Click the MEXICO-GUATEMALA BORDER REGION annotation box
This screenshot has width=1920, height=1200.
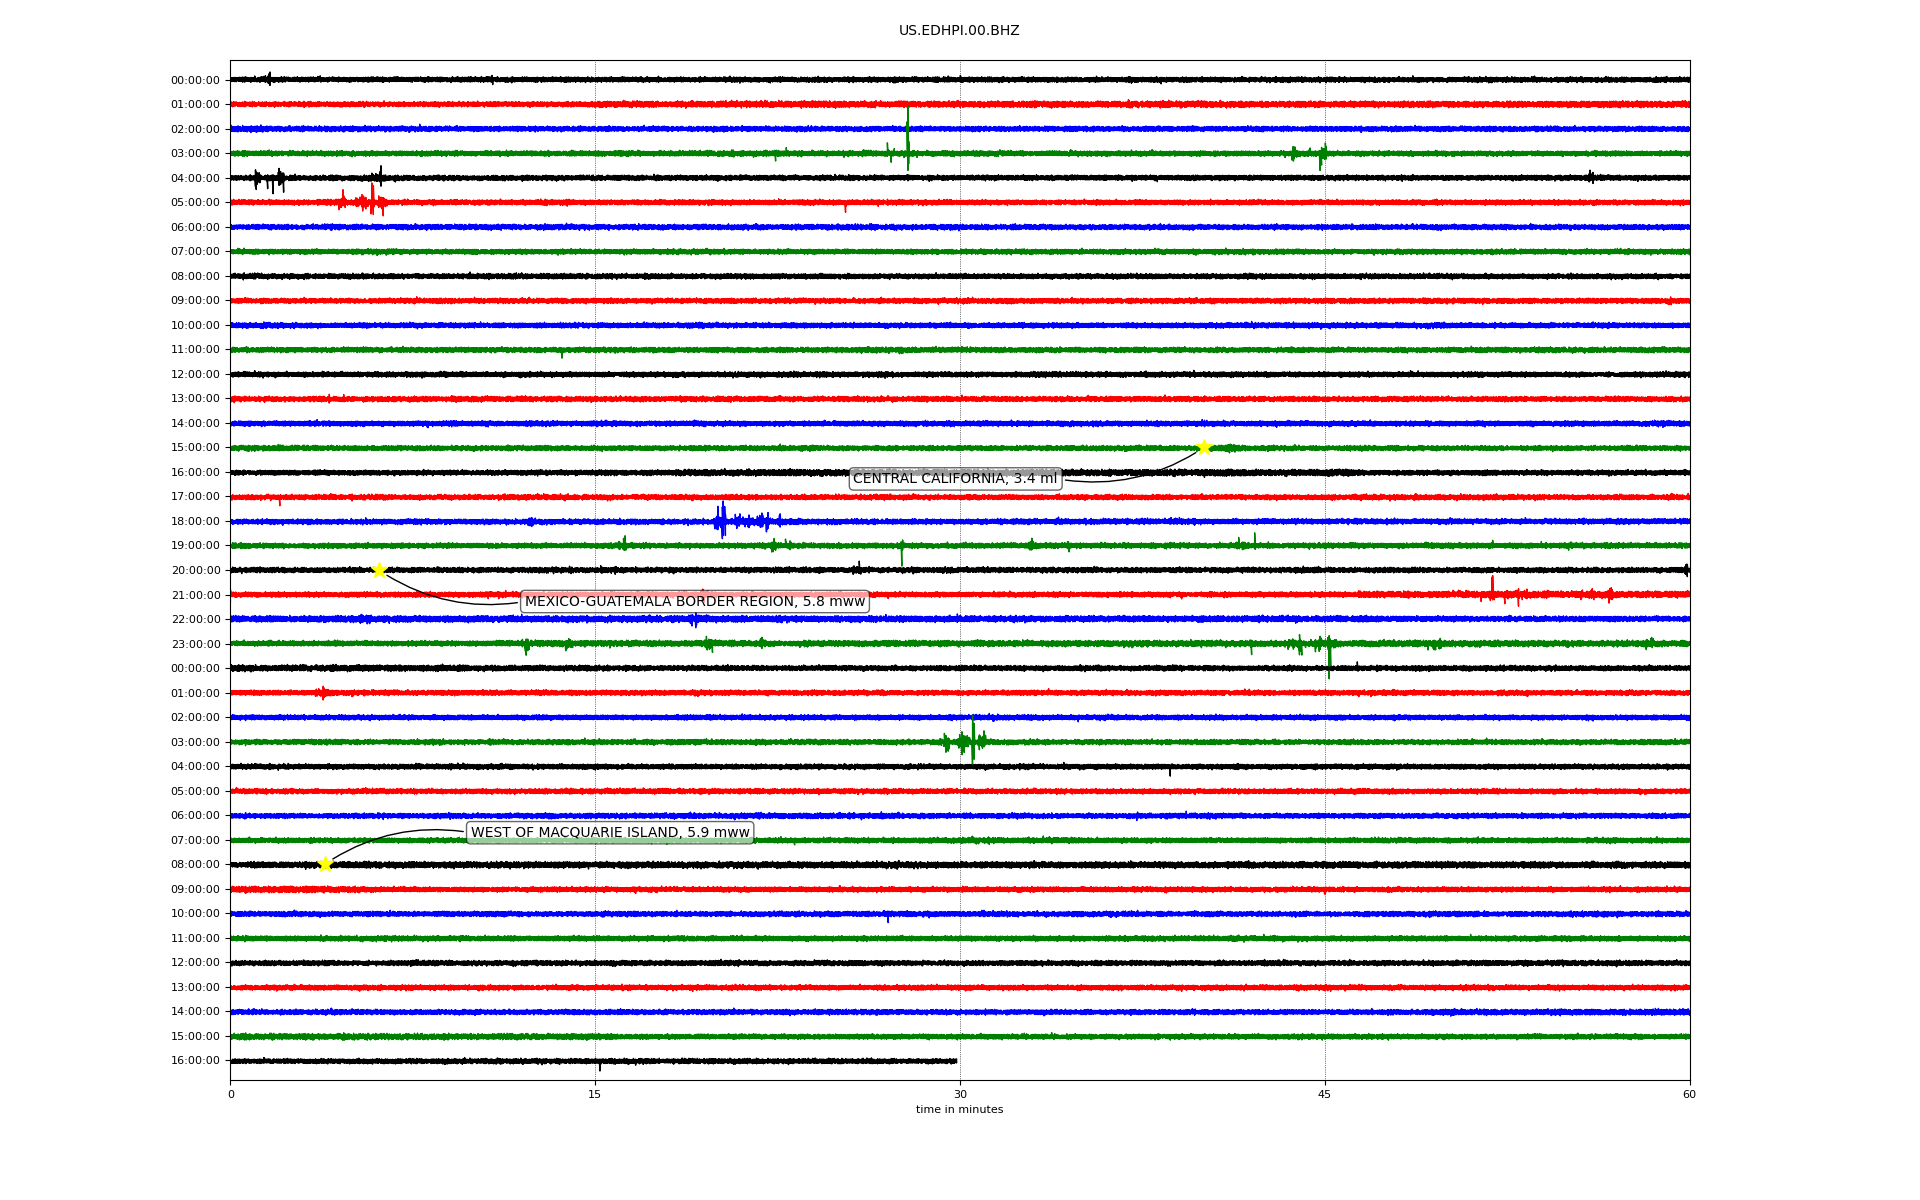694,602
